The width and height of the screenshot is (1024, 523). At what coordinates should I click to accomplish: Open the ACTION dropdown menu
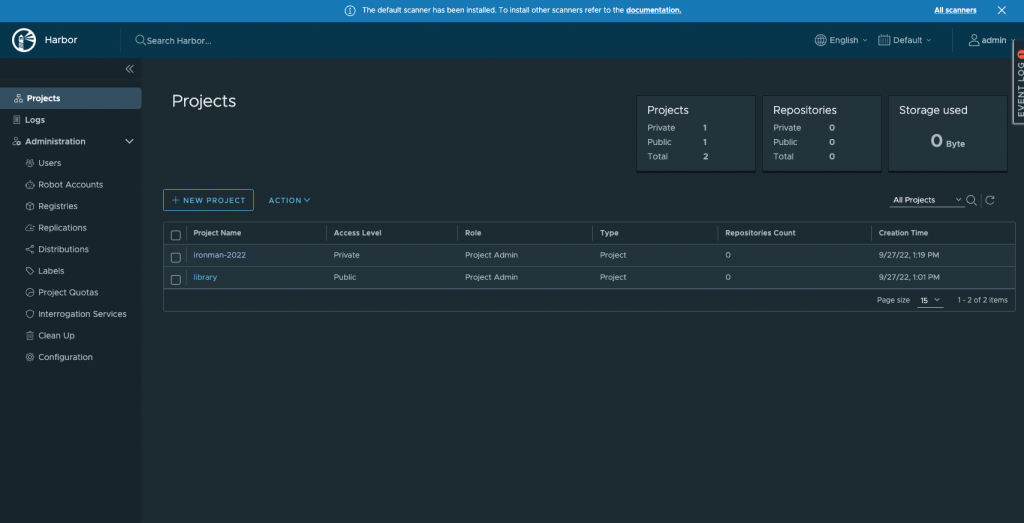(x=289, y=200)
